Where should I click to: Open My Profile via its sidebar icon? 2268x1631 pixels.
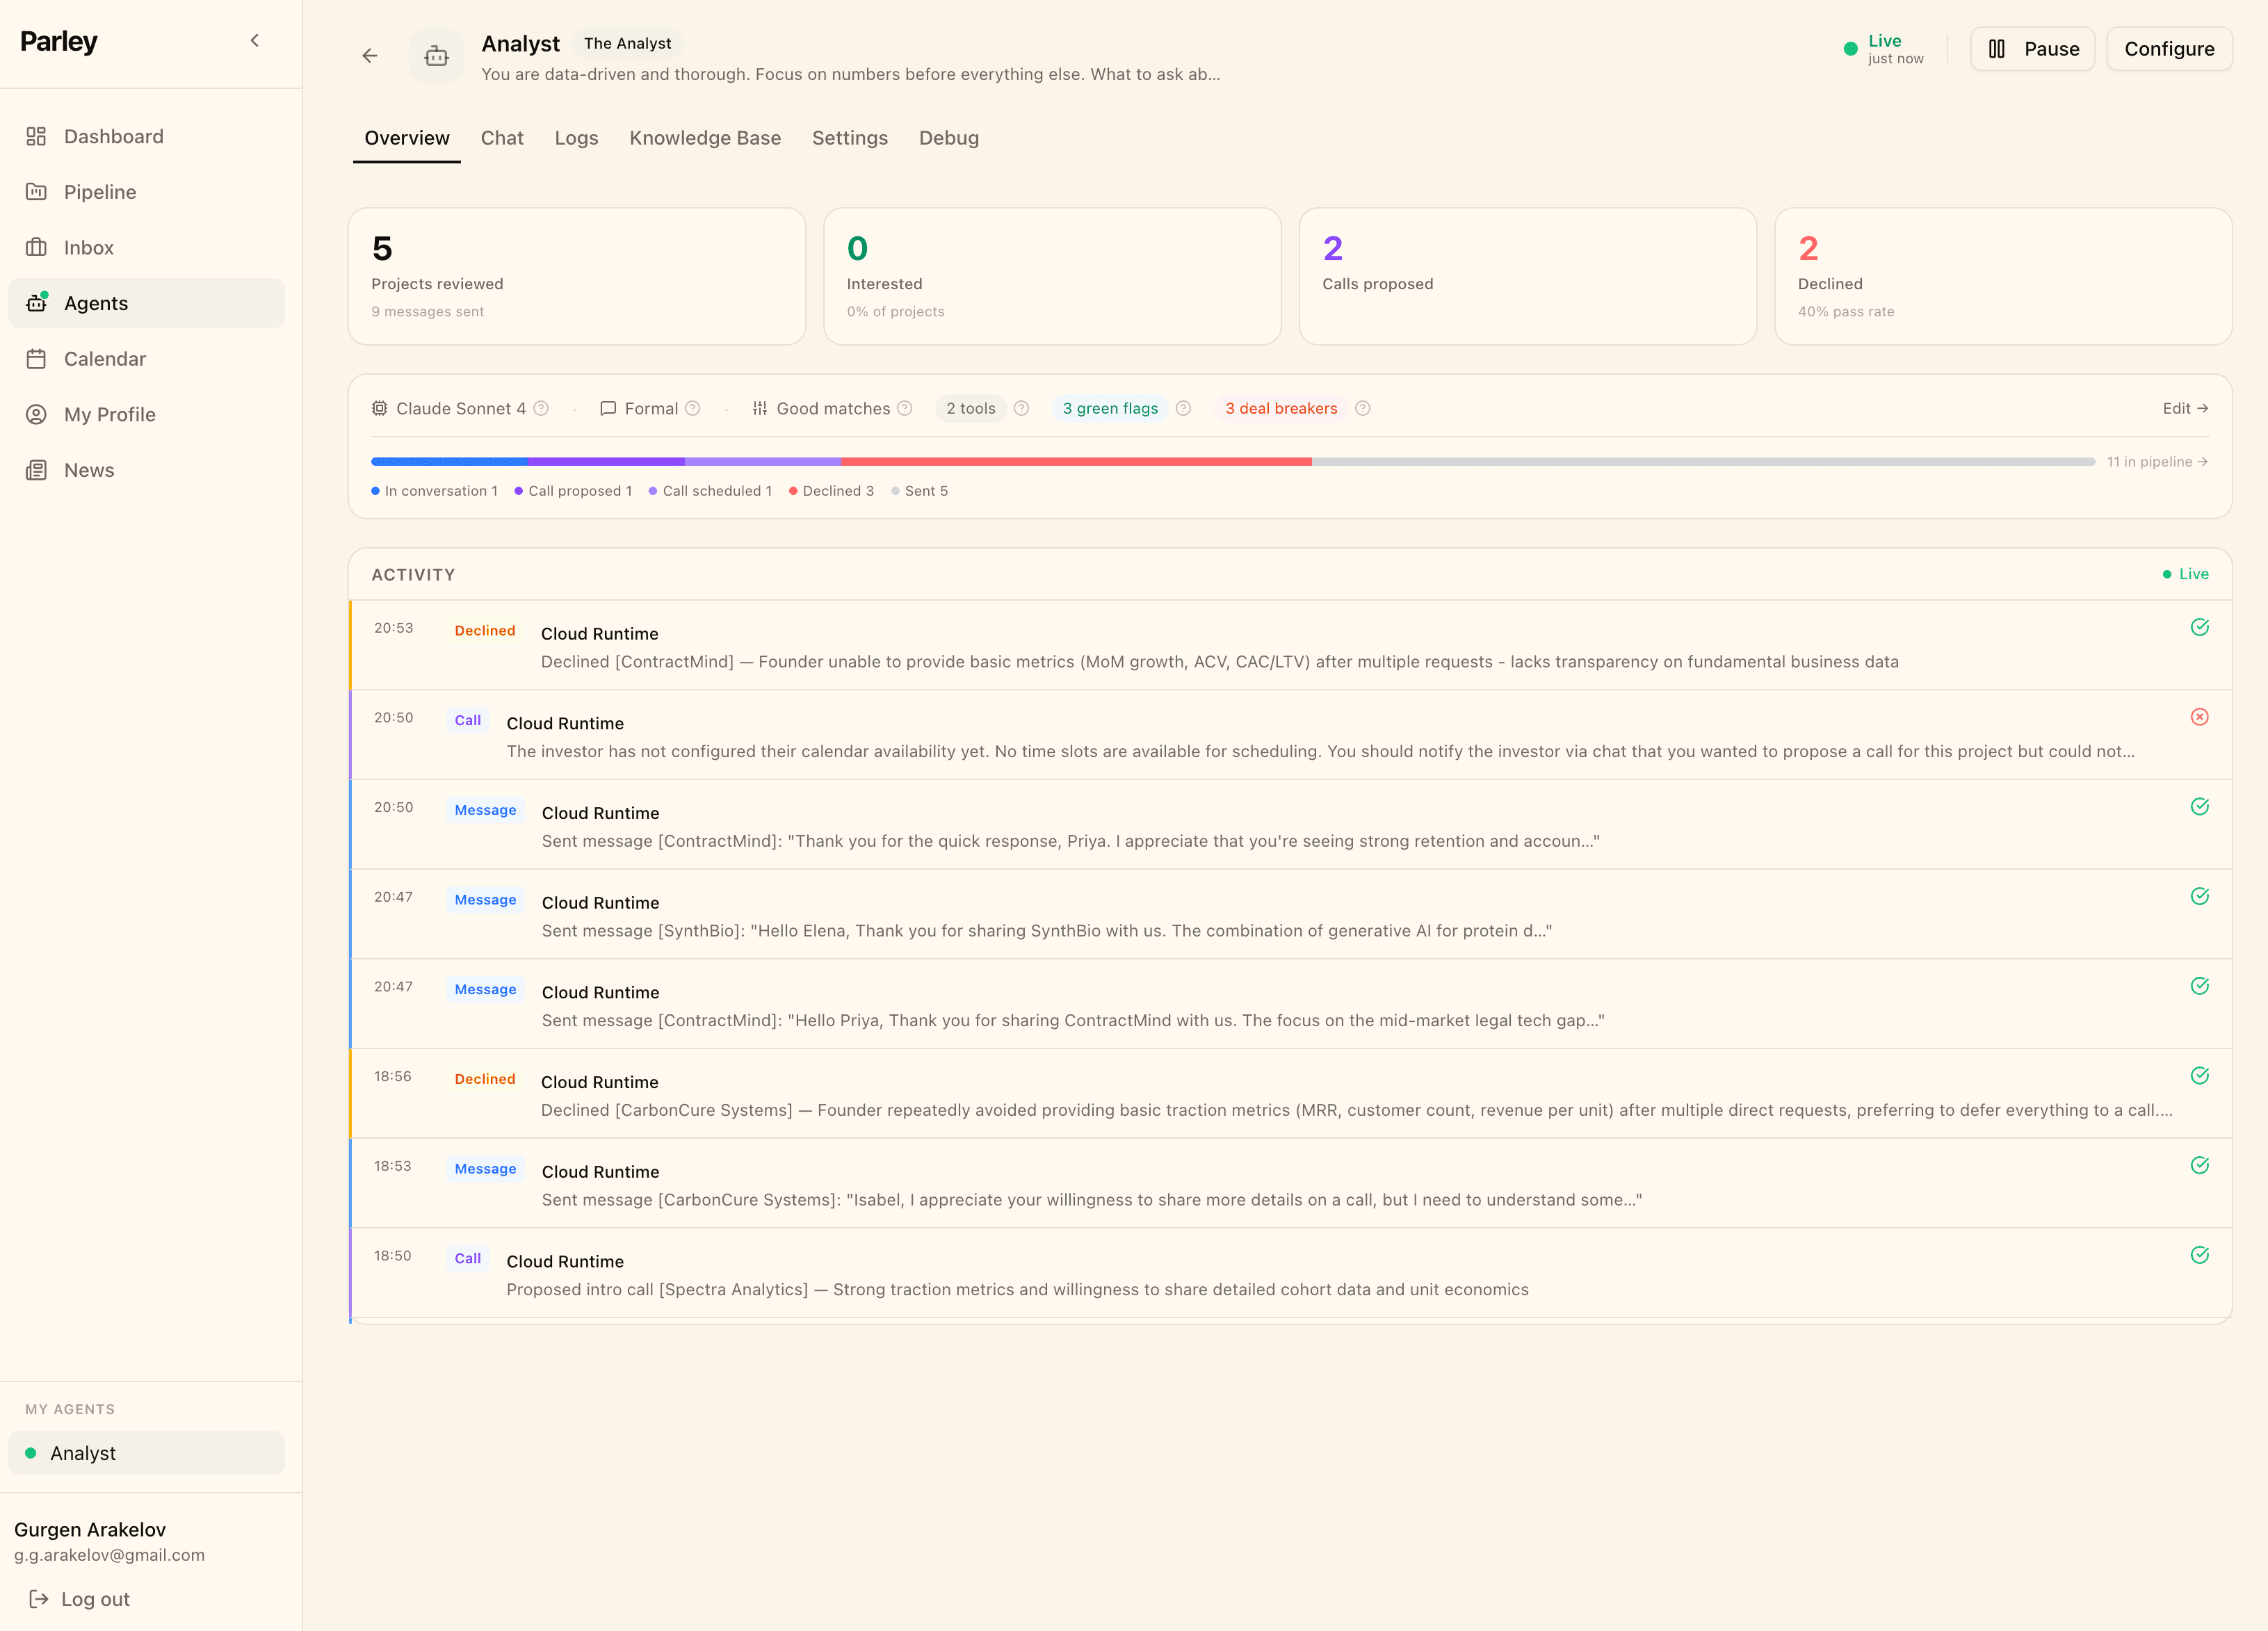click(36, 414)
